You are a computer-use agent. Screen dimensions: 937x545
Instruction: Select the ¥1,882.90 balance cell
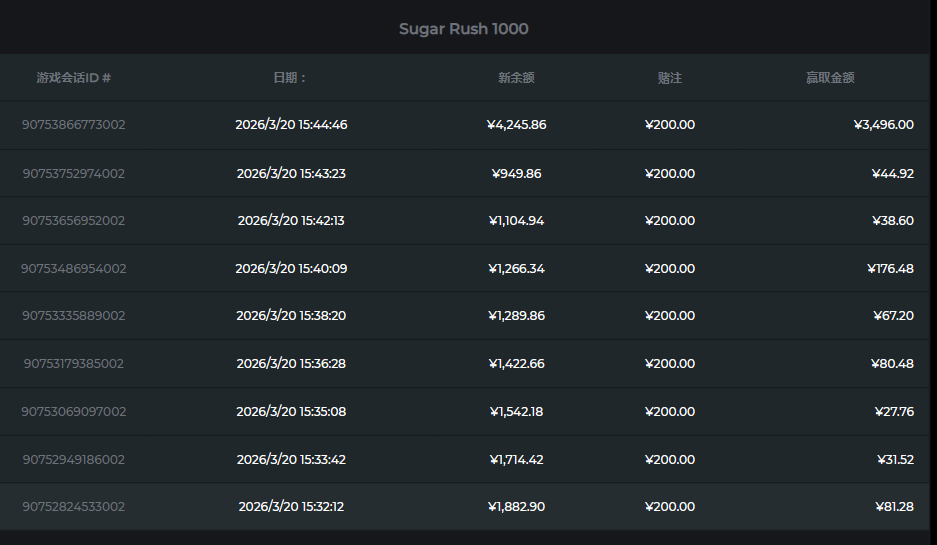coord(516,506)
